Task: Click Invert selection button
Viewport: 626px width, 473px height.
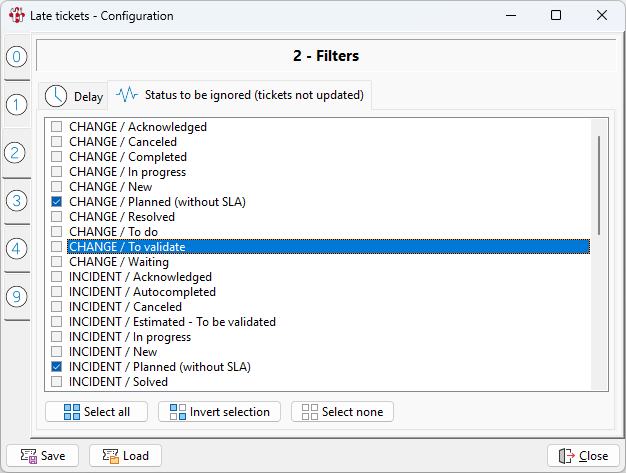Action: (220, 412)
